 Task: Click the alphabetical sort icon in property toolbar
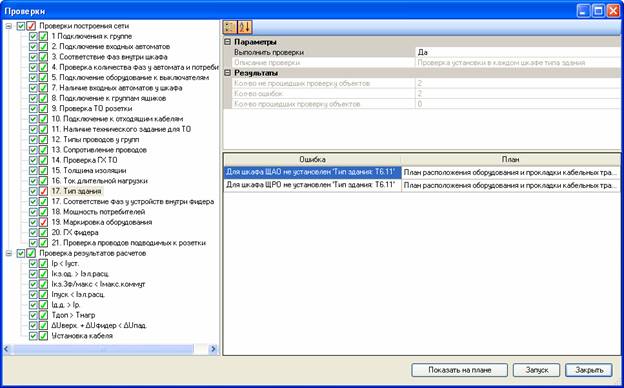pos(244,27)
